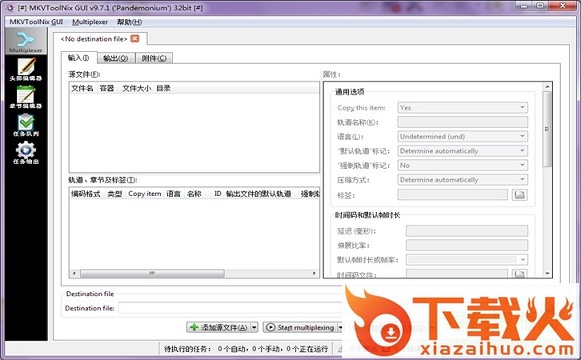Open the Start multiplexing arrow menu
The height and width of the screenshot is (360, 581).
coord(340,327)
